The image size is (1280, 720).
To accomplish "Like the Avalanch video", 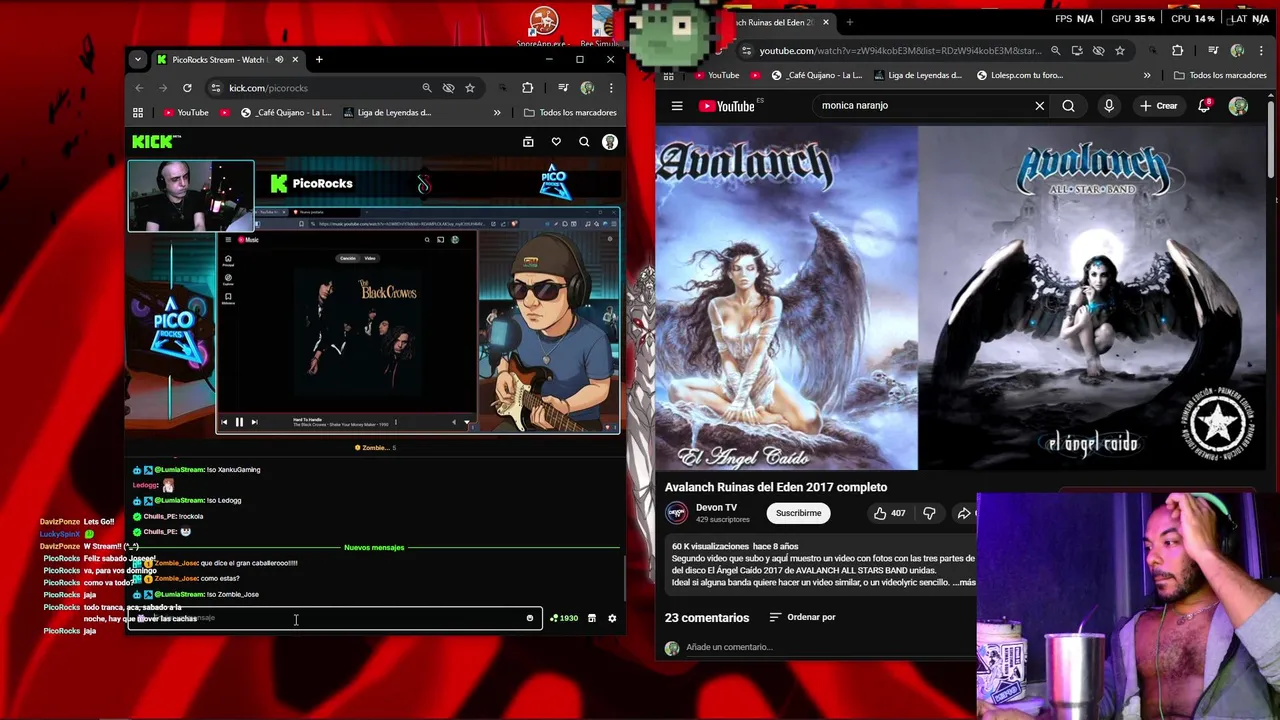I will click(889, 513).
